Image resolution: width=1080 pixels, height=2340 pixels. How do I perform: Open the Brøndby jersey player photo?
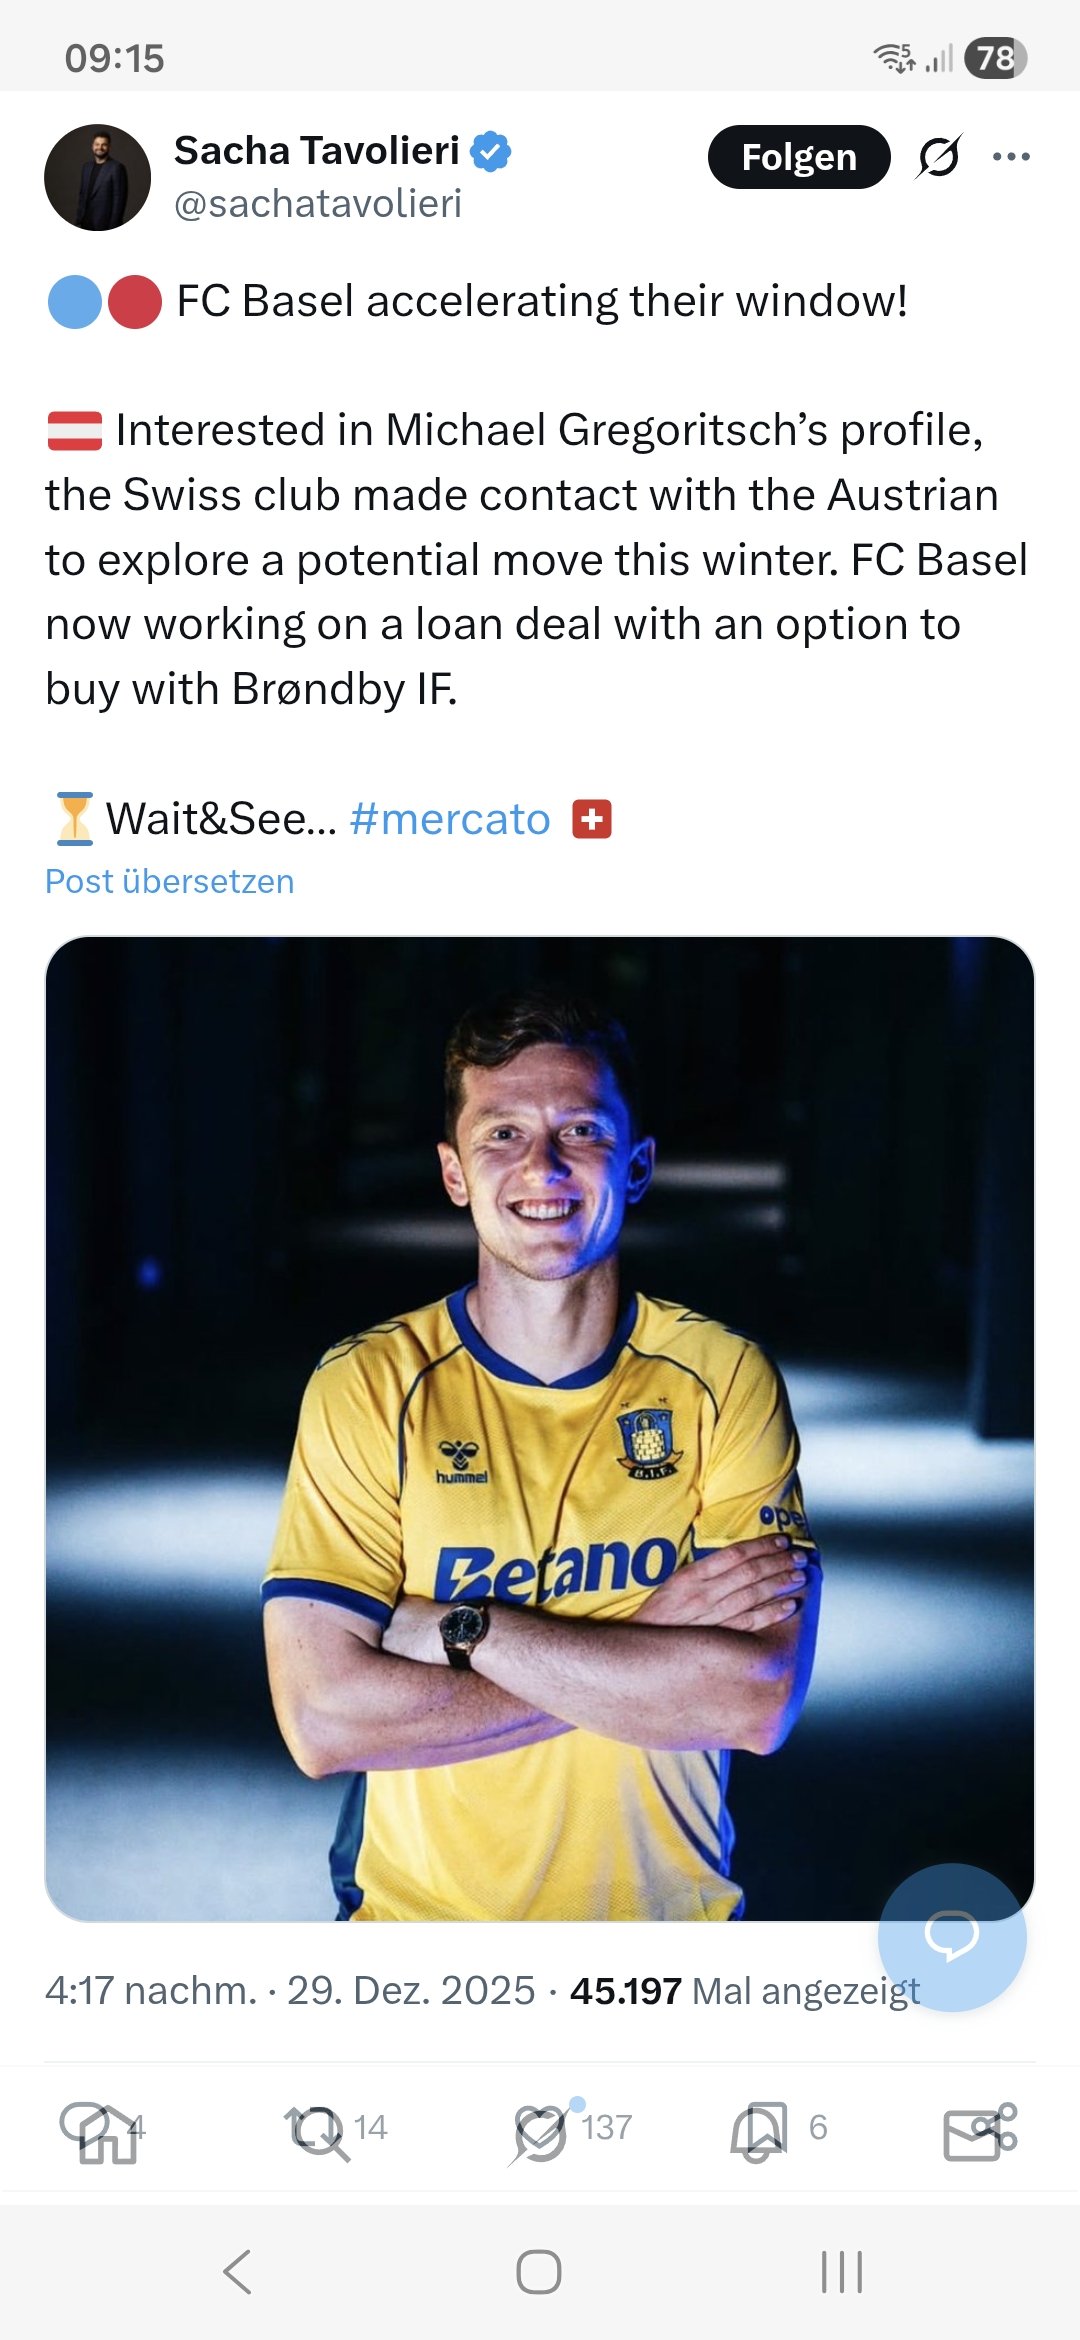click(x=540, y=1428)
